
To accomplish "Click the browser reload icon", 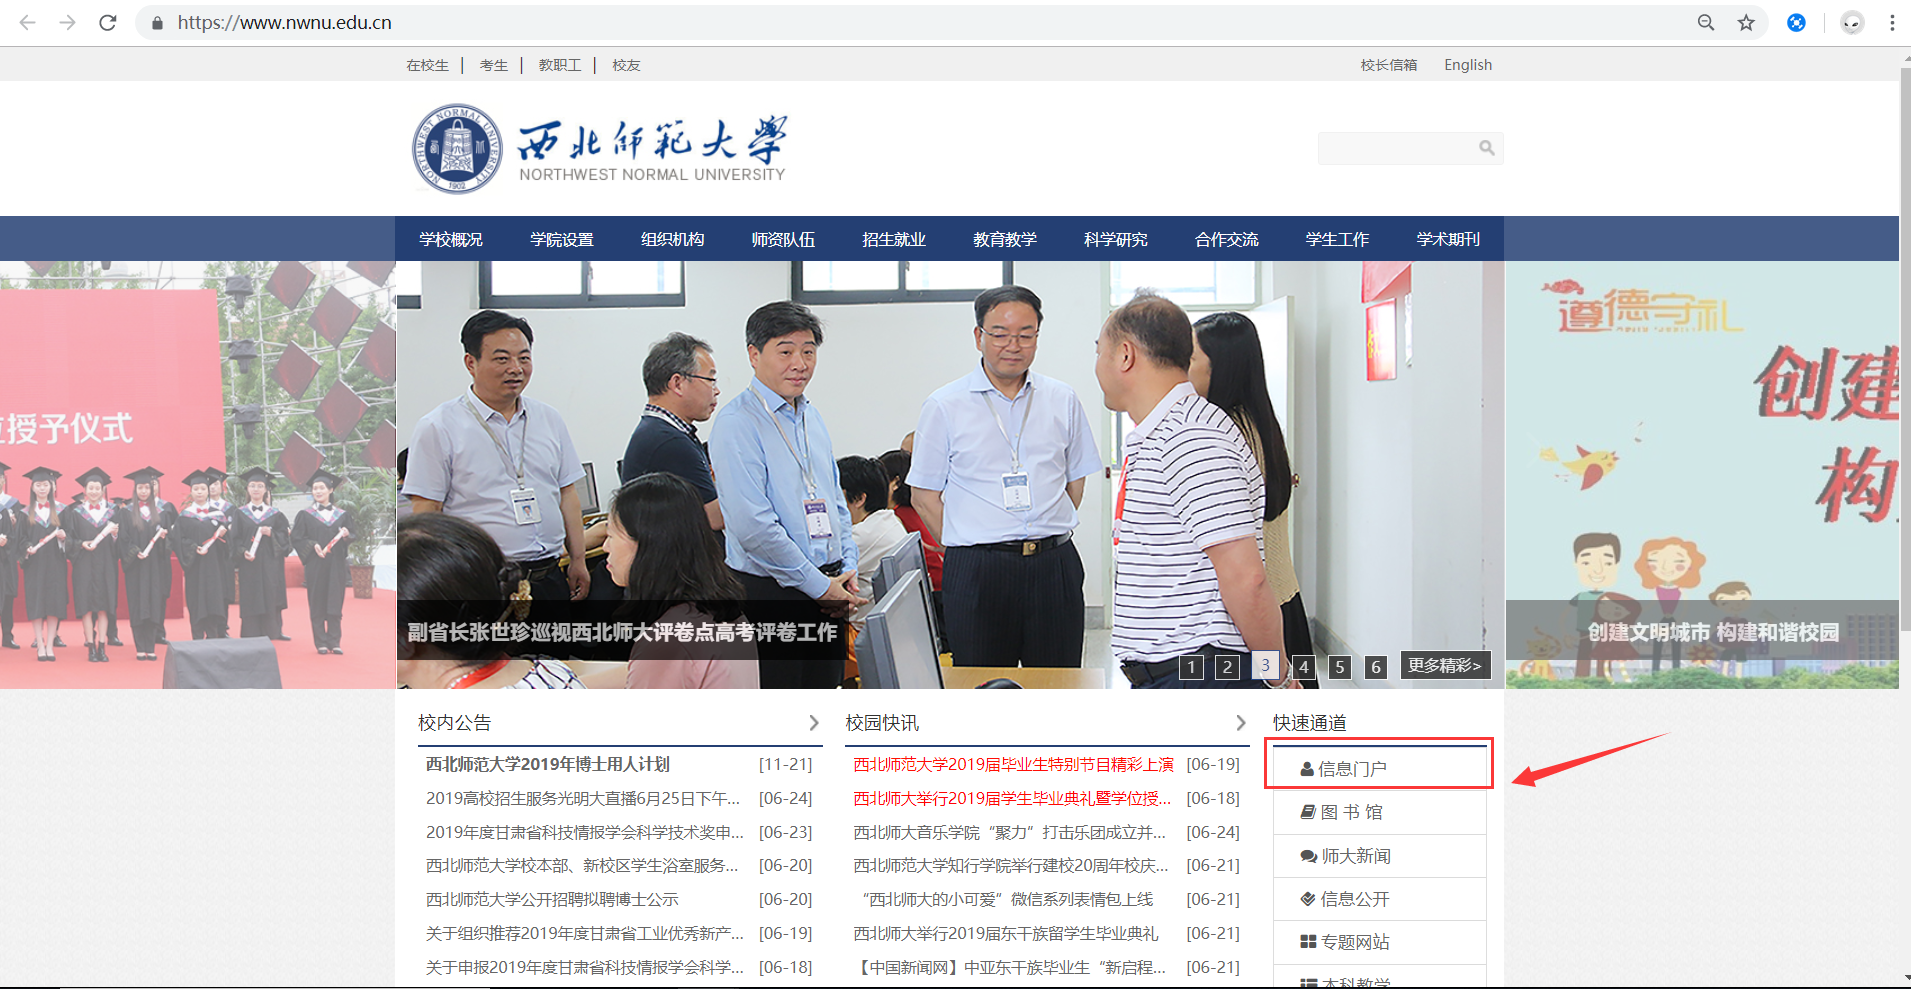I will pos(108,22).
